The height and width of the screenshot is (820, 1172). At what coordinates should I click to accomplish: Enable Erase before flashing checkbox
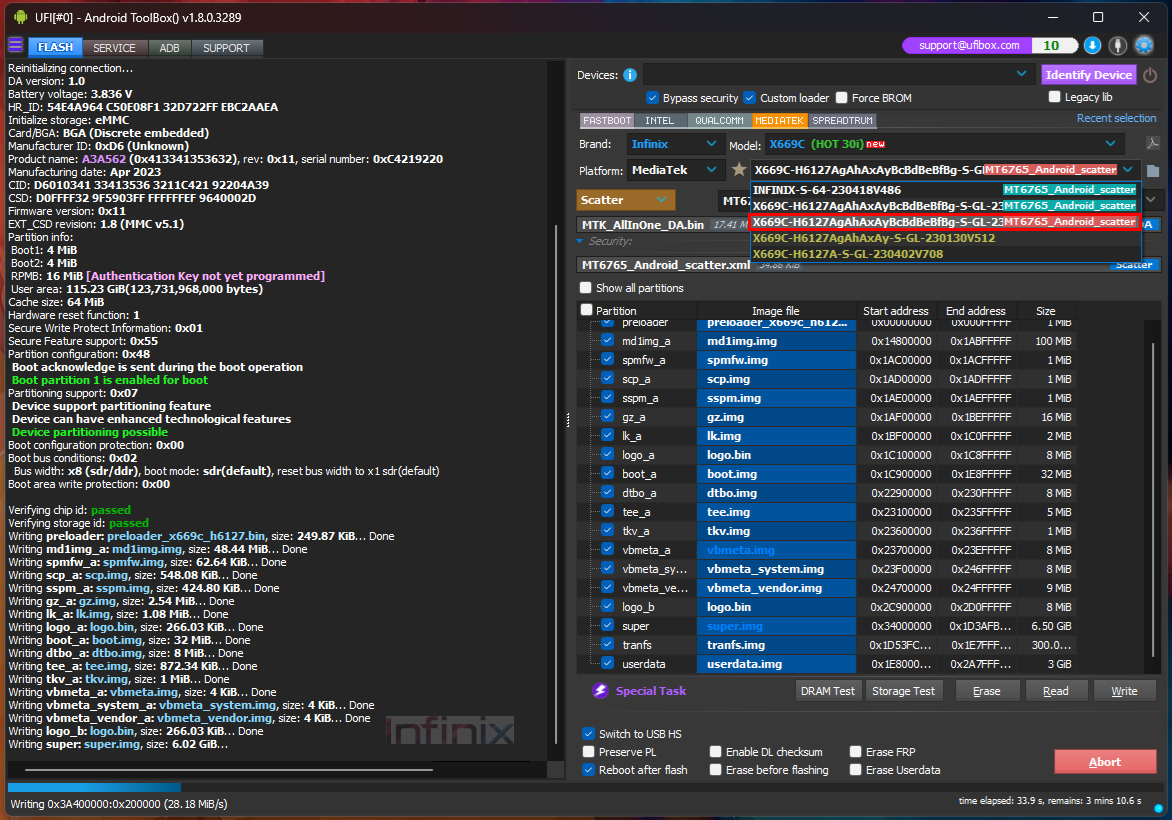pos(715,770)
